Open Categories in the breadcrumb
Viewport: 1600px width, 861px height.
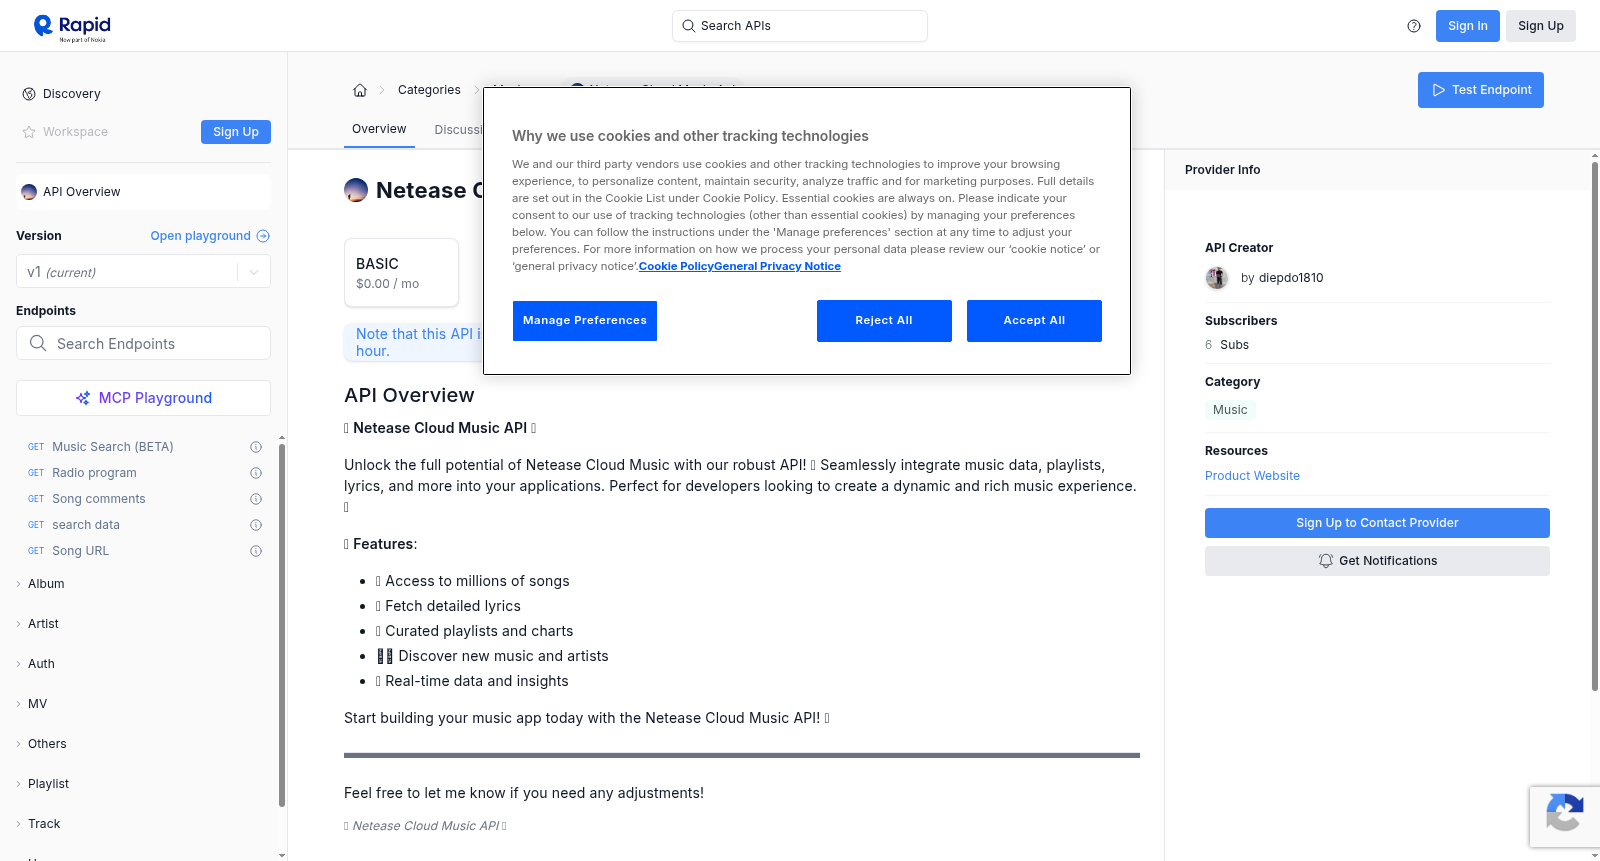pos(429,90)
